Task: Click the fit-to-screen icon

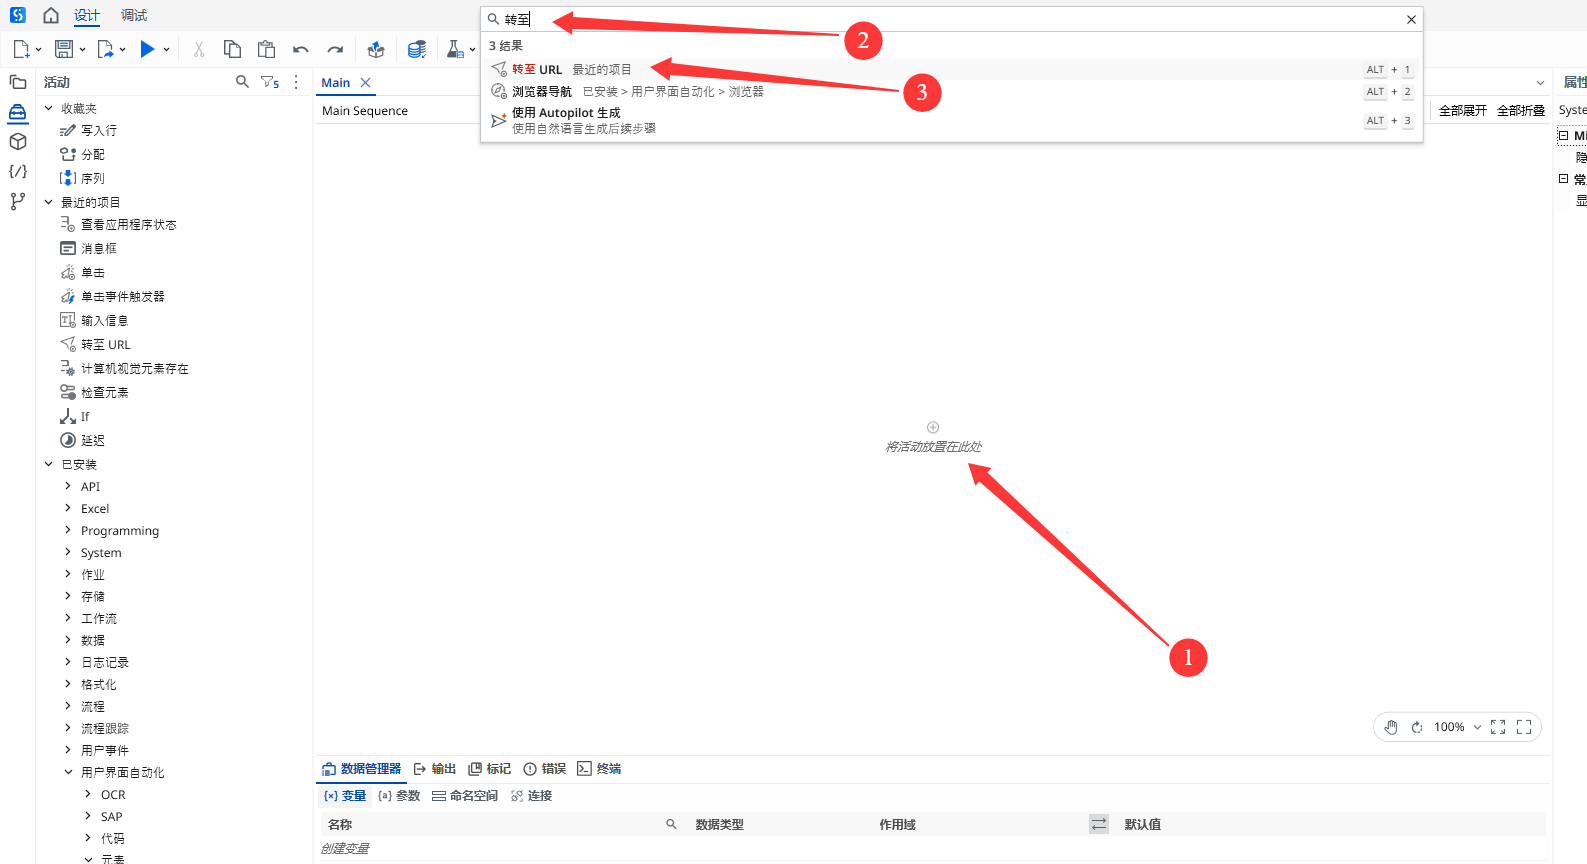Action: [x=1498, y=727]
